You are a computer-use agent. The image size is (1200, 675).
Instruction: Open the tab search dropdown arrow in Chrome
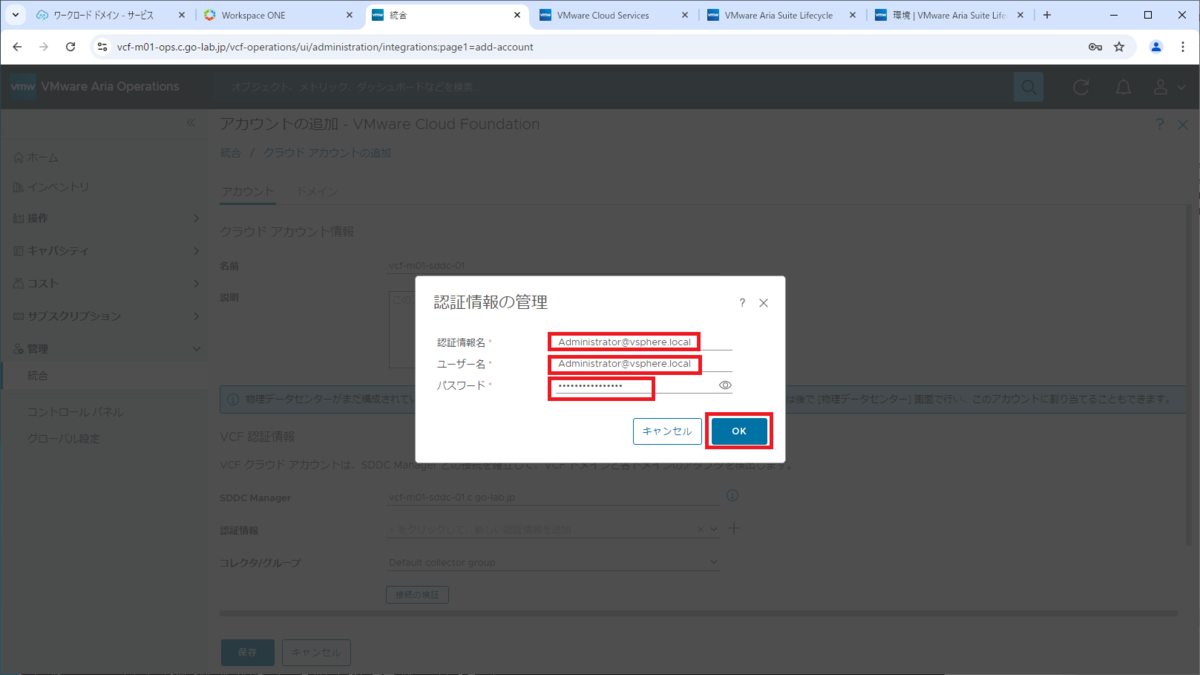pos(15,15)
